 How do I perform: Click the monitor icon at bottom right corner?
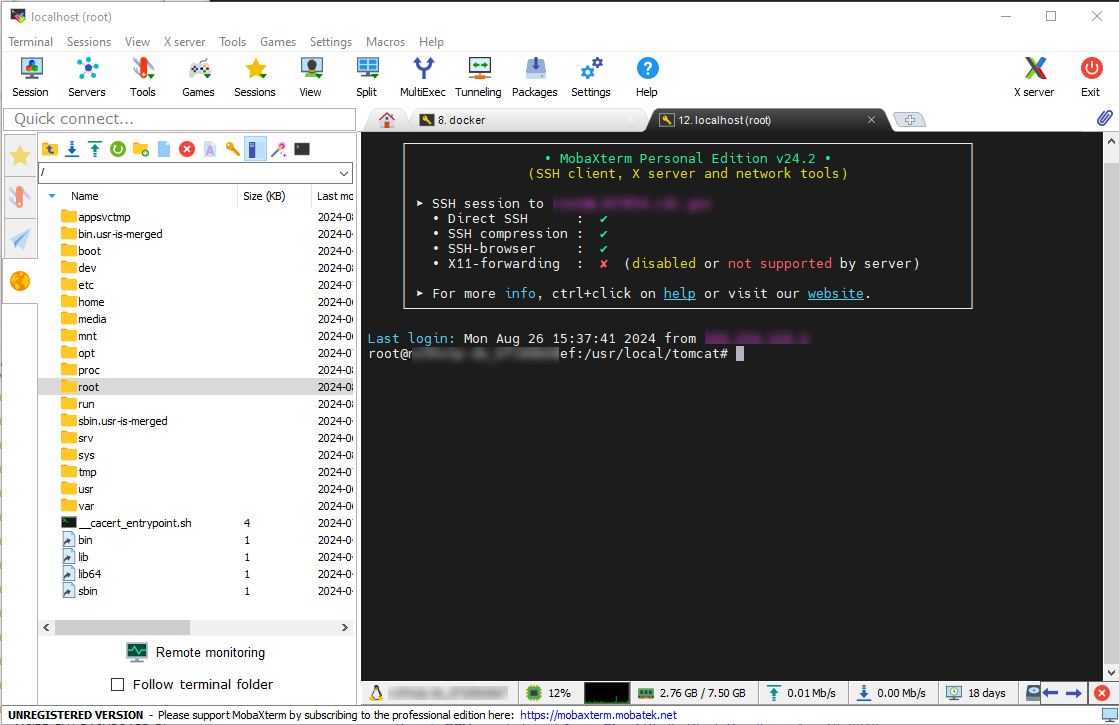(x=1110, y=715)
